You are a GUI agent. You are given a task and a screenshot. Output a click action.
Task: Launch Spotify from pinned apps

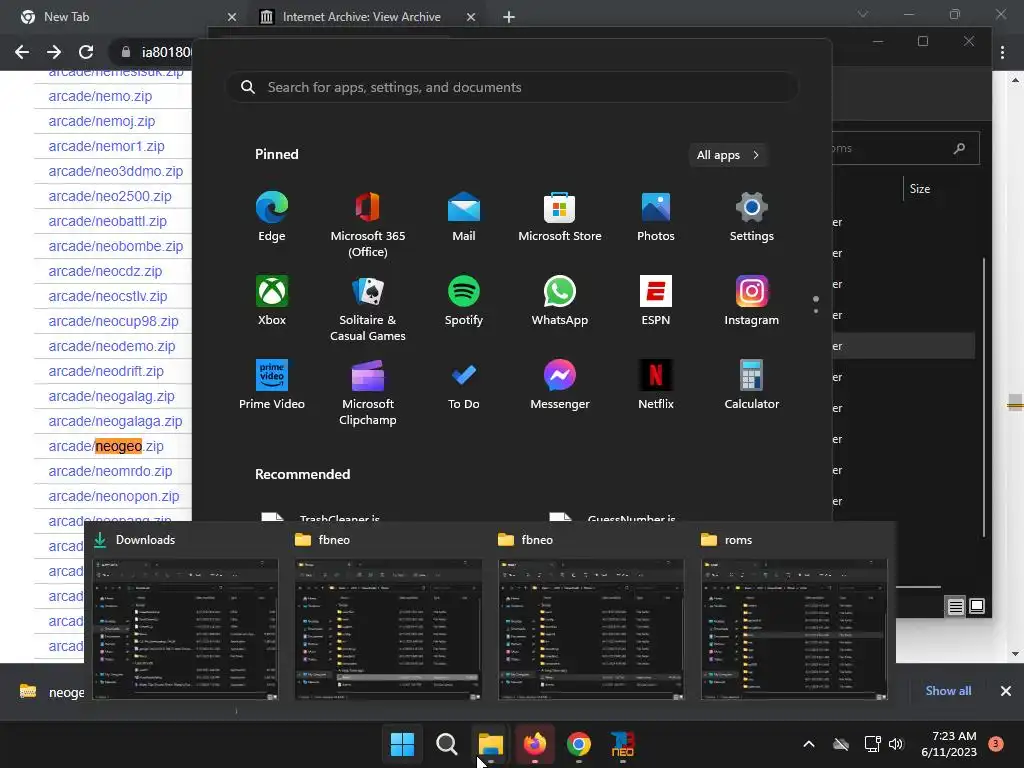pos(464,301)
